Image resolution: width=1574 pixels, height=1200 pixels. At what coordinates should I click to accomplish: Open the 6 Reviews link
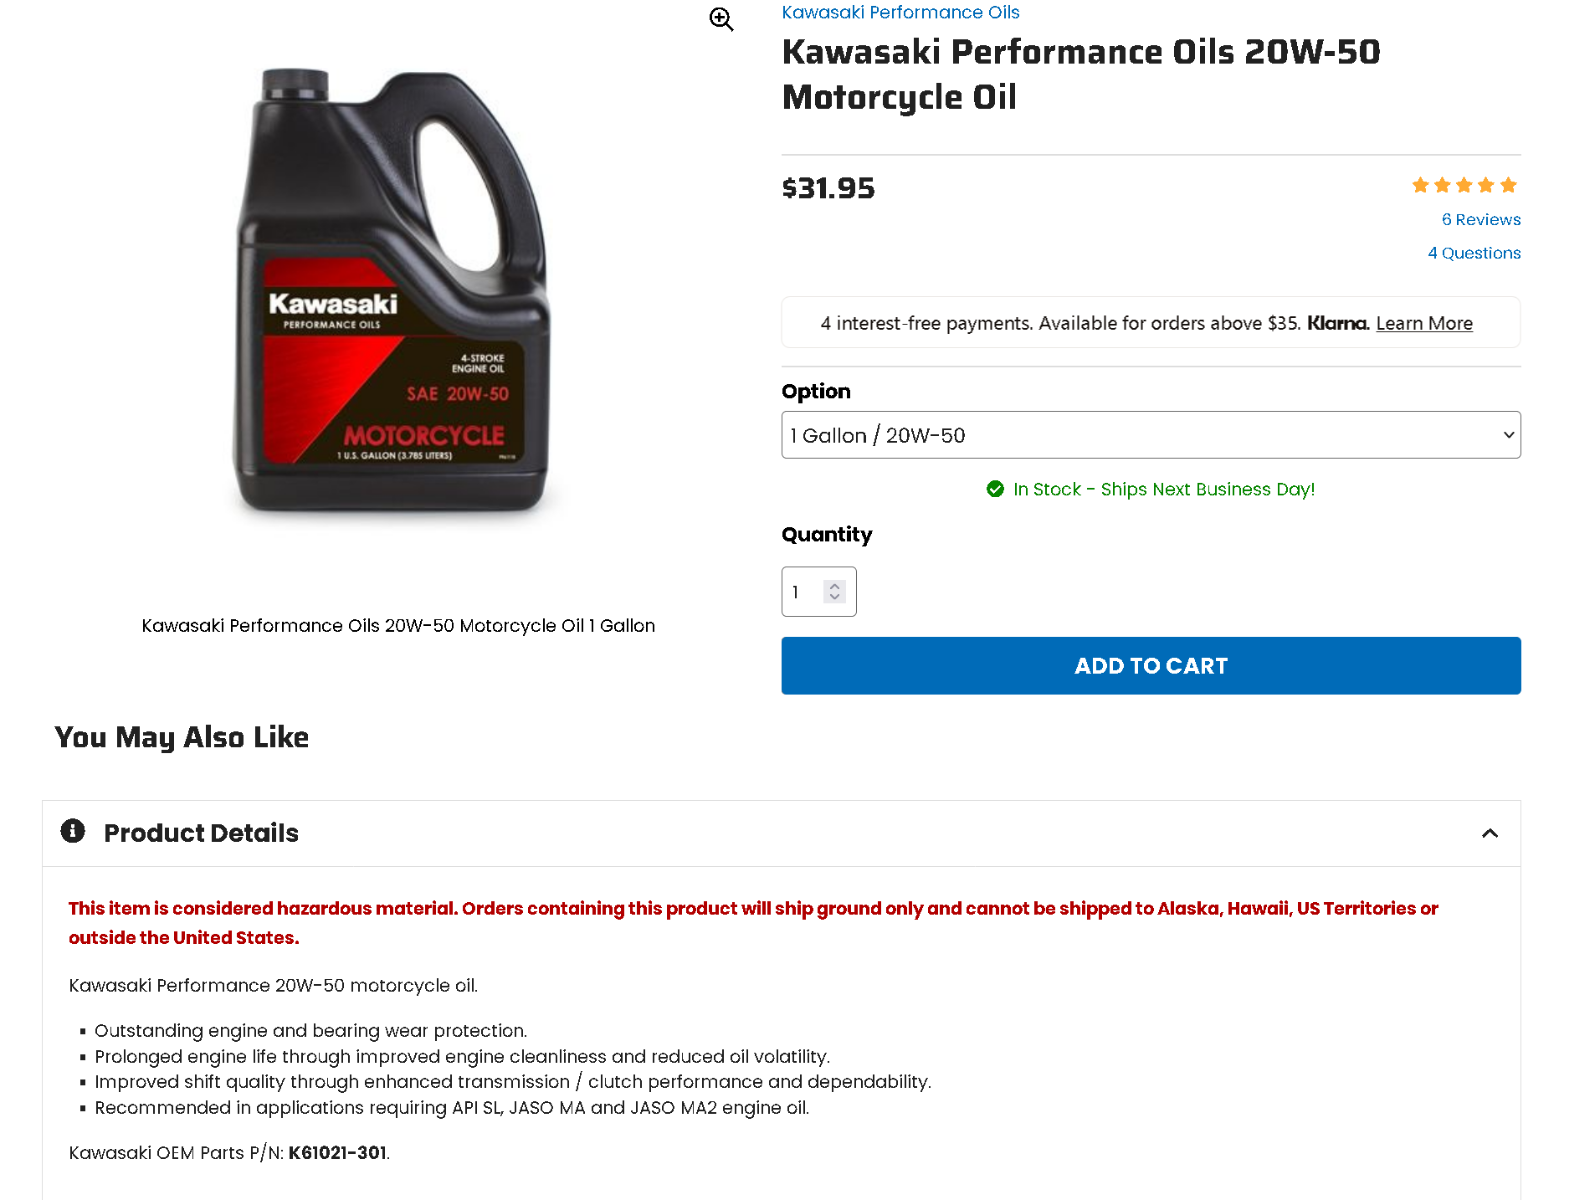1480,219
